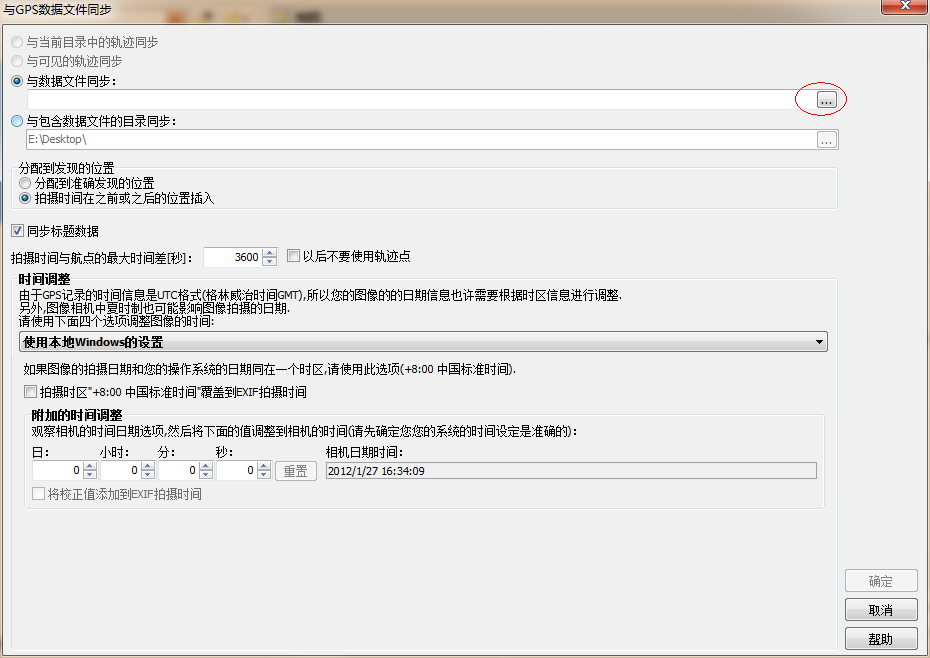Select '拍摄时间在之前或之后的位置插入' radio
Viewport: 930px width, 658px height.
click(25, 198)
